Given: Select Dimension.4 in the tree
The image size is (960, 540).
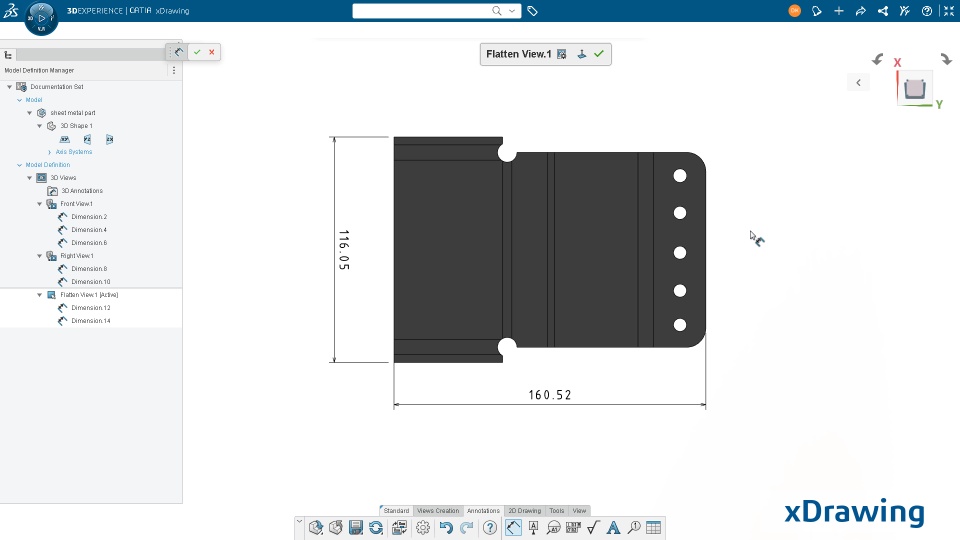Looking at the screenshot, I should click(x=89, y=230).
